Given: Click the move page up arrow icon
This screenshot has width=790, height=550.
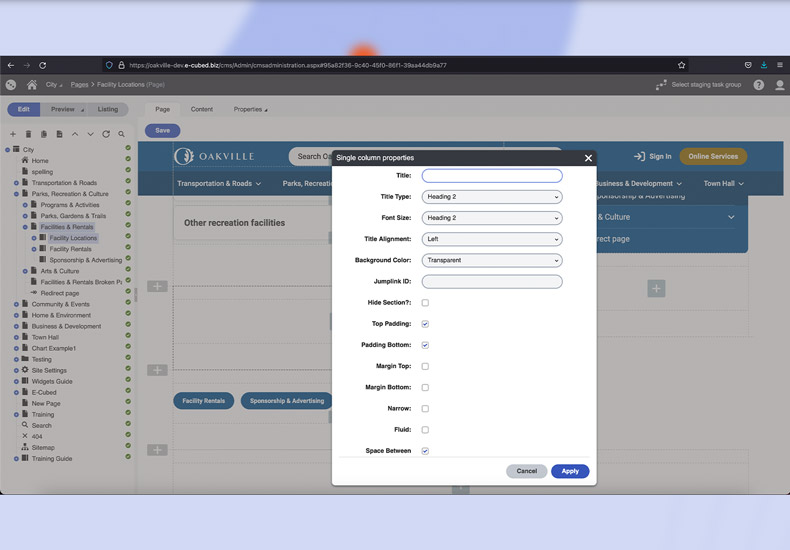Looking at the screenshot, I should [75, 134].
